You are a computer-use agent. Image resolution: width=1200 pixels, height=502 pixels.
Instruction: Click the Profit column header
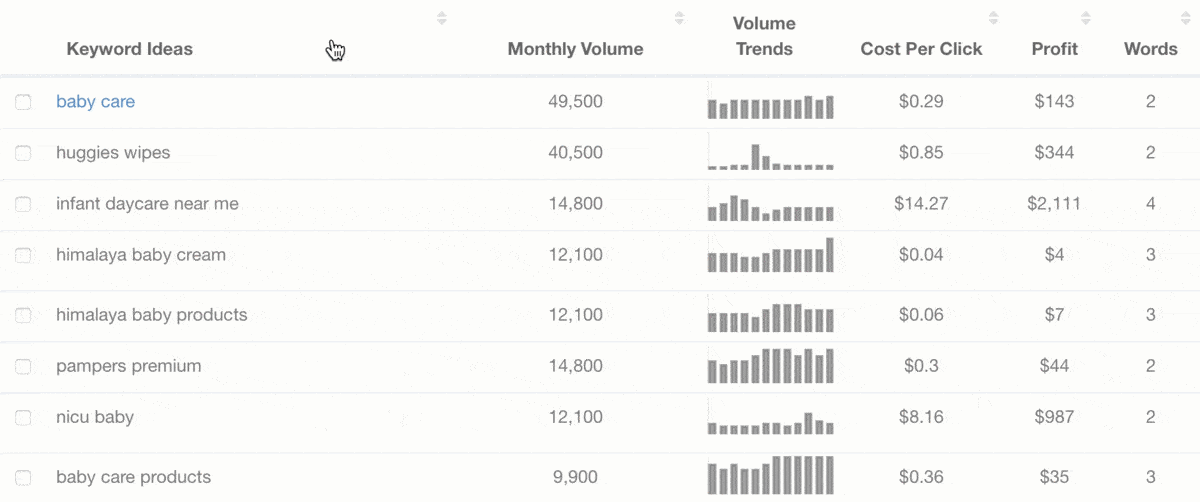tap(1054, 49)
